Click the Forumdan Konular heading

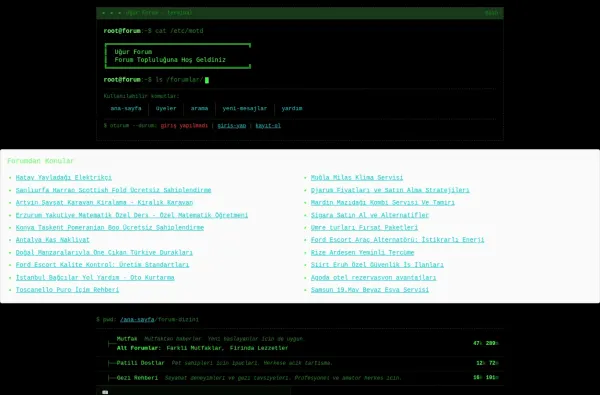[41, 161]
